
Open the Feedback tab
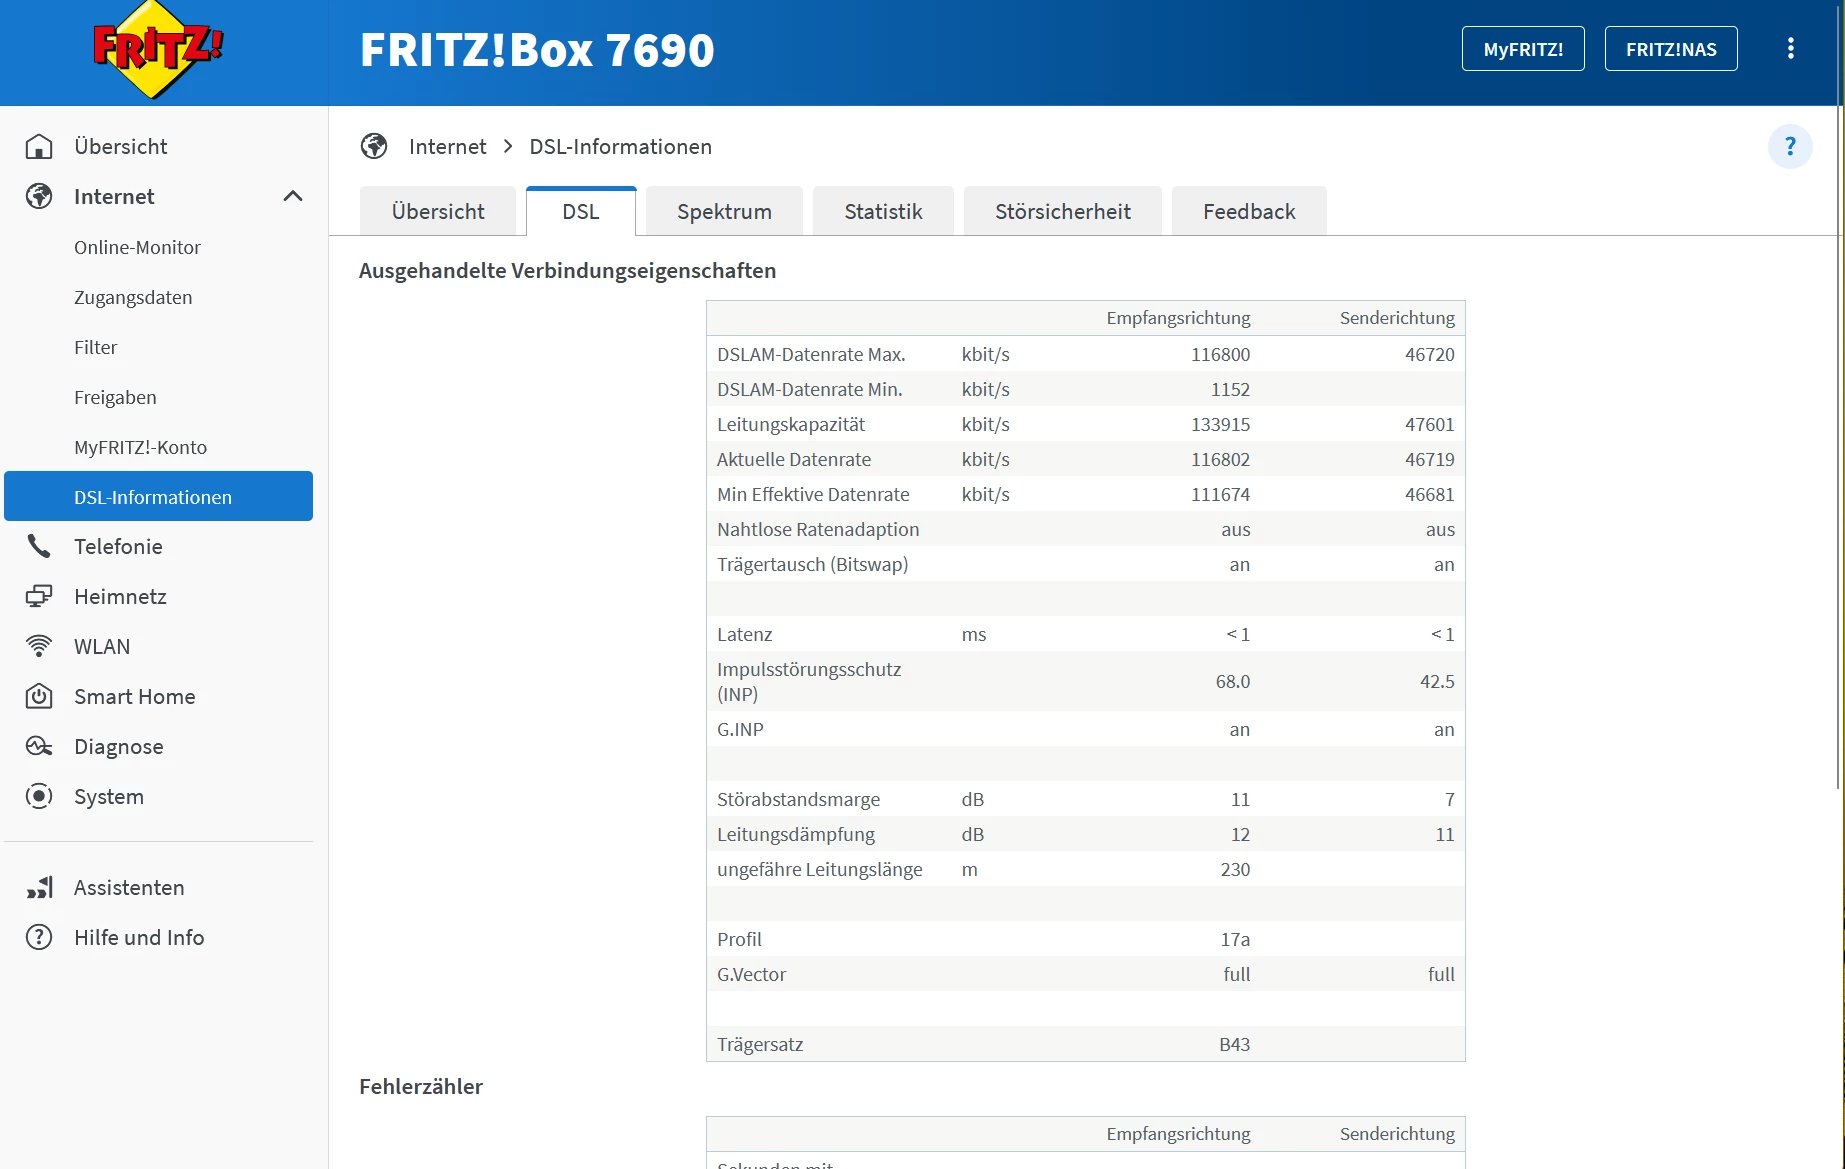tap(1249, 211)
